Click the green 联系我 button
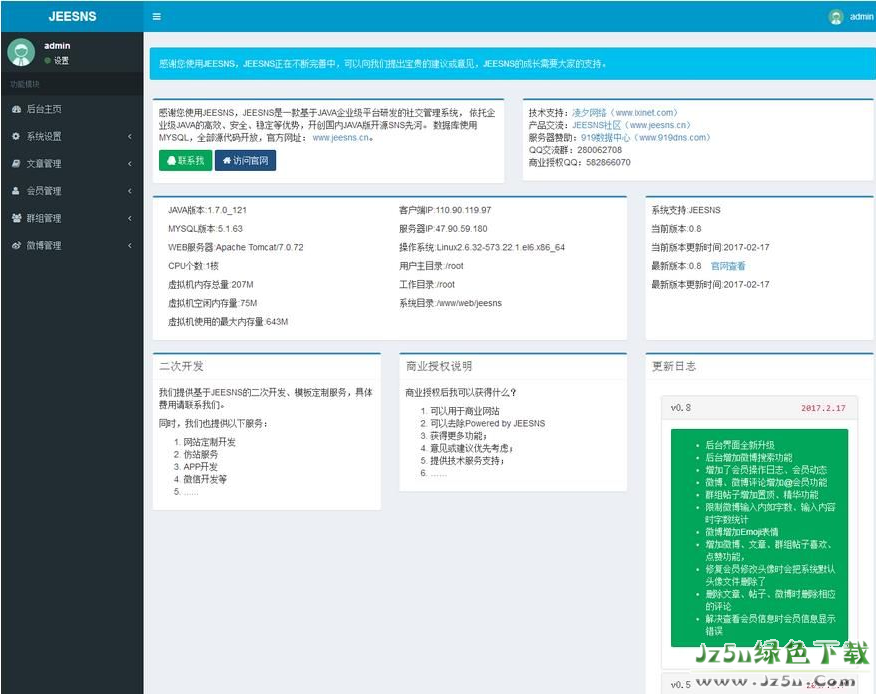The width and height of the screenshot is (876, 694). (x=185, y=160)
